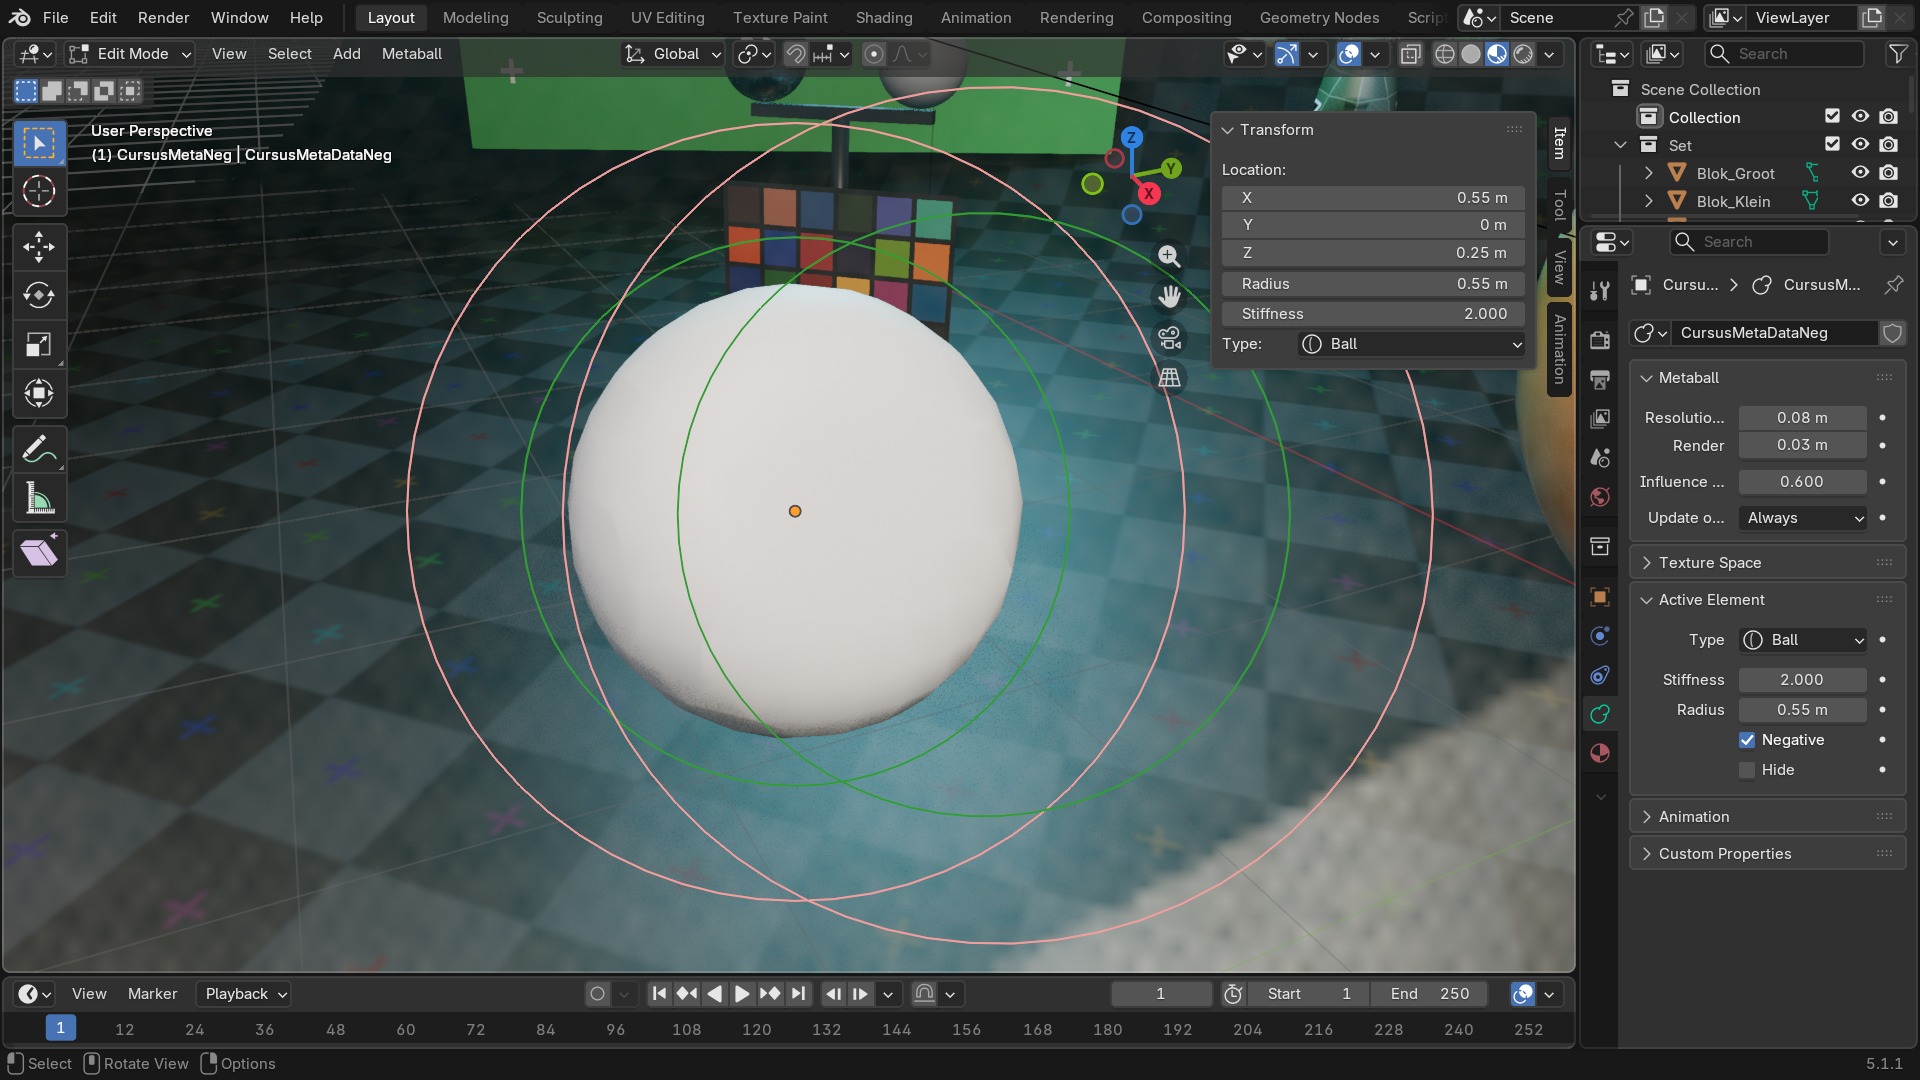Open Active Element Type Ball dropdown
The width and height of the screenshot is (1920, 1080).
tap(1803, 640)
